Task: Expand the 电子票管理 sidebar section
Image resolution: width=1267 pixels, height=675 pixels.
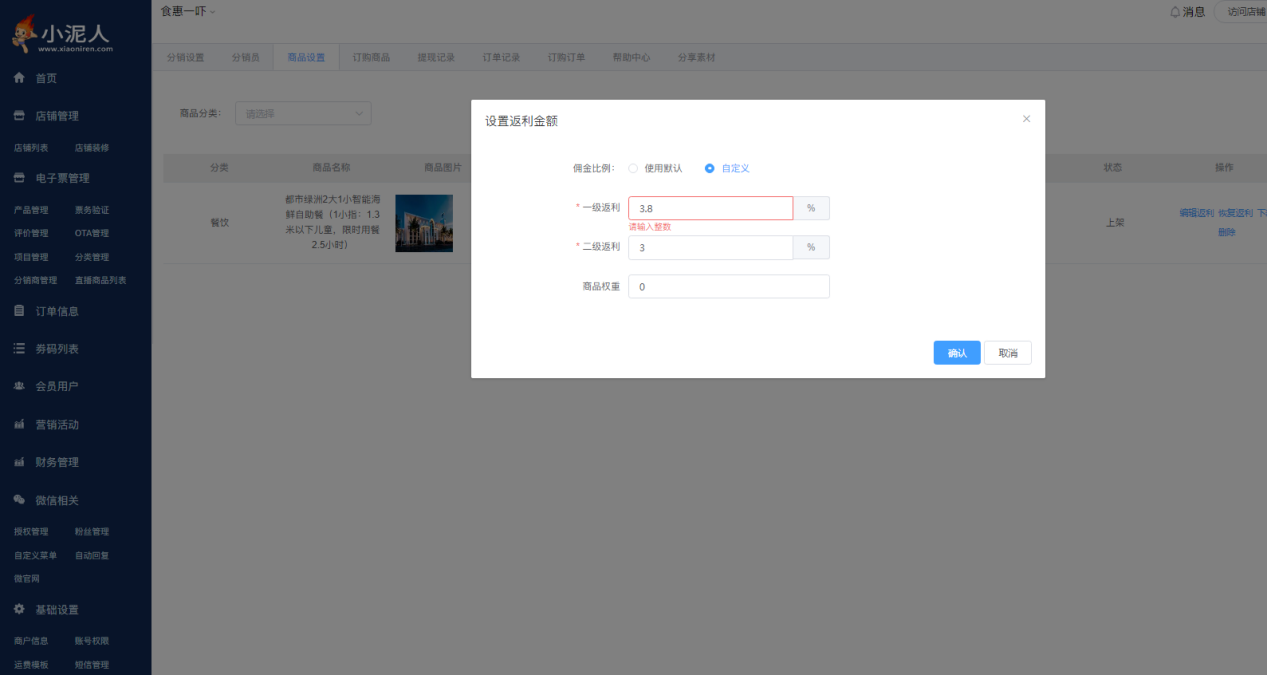Action: pos(62,178)
